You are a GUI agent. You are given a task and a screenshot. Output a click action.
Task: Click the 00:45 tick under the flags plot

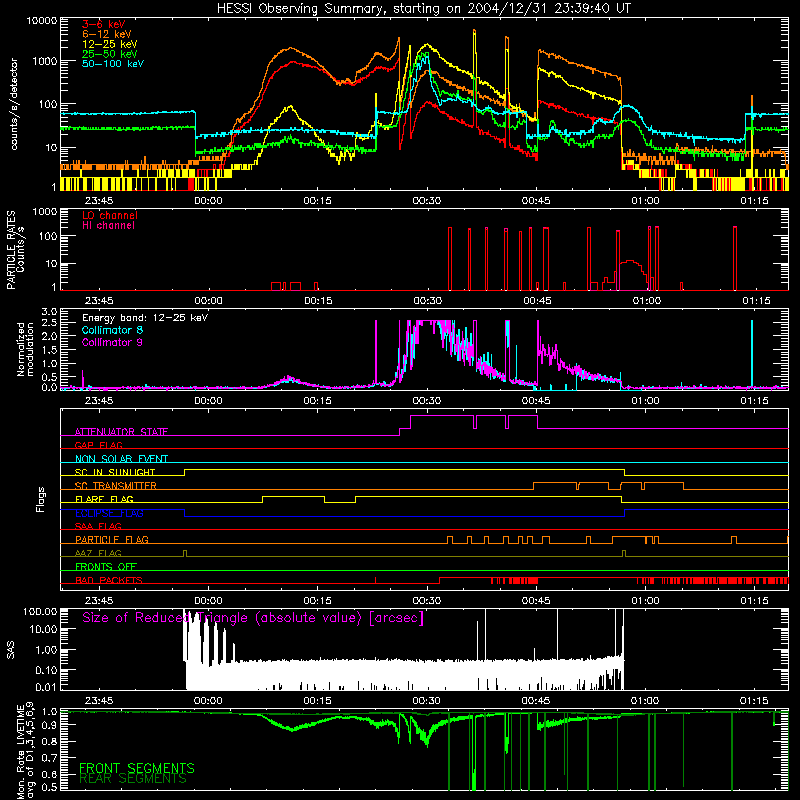click(536, 601)
